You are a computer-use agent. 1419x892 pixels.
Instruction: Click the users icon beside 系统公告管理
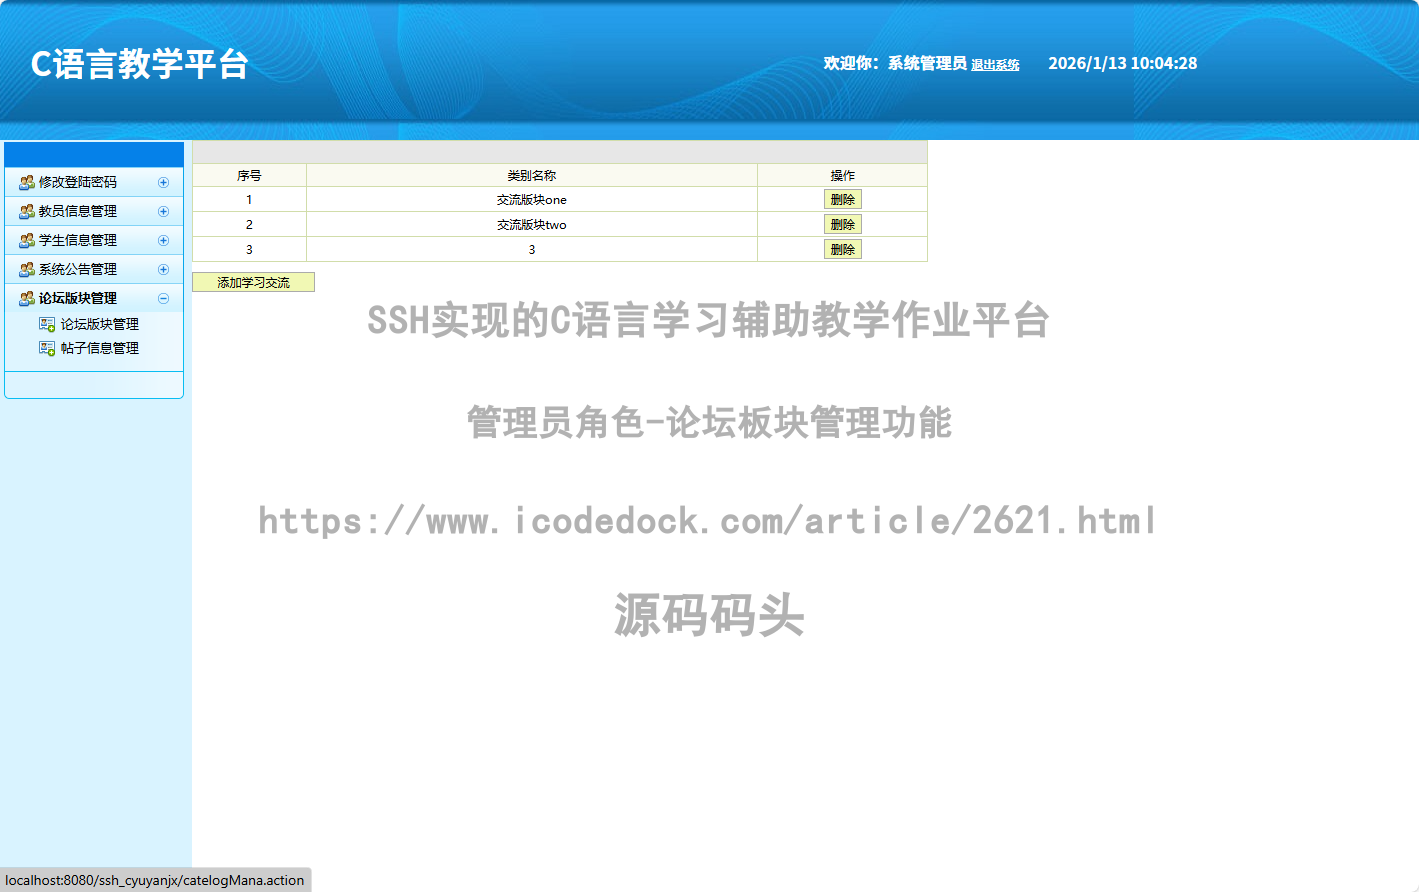point(27,270)
